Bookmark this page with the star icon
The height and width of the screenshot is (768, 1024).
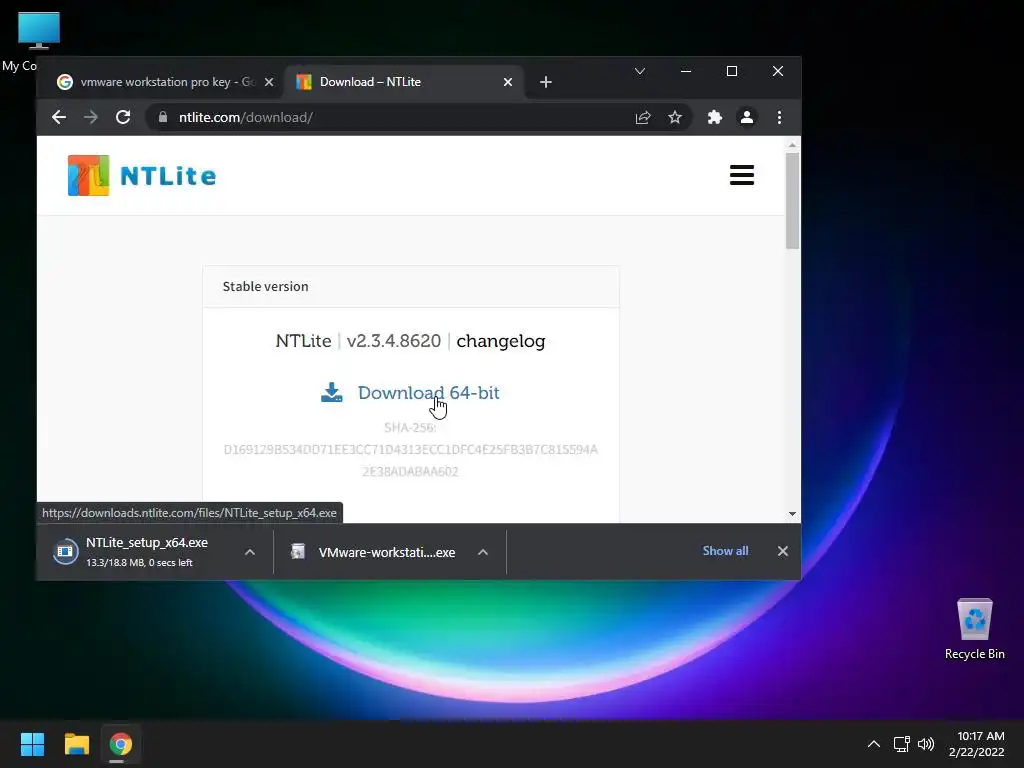(675, 118)
